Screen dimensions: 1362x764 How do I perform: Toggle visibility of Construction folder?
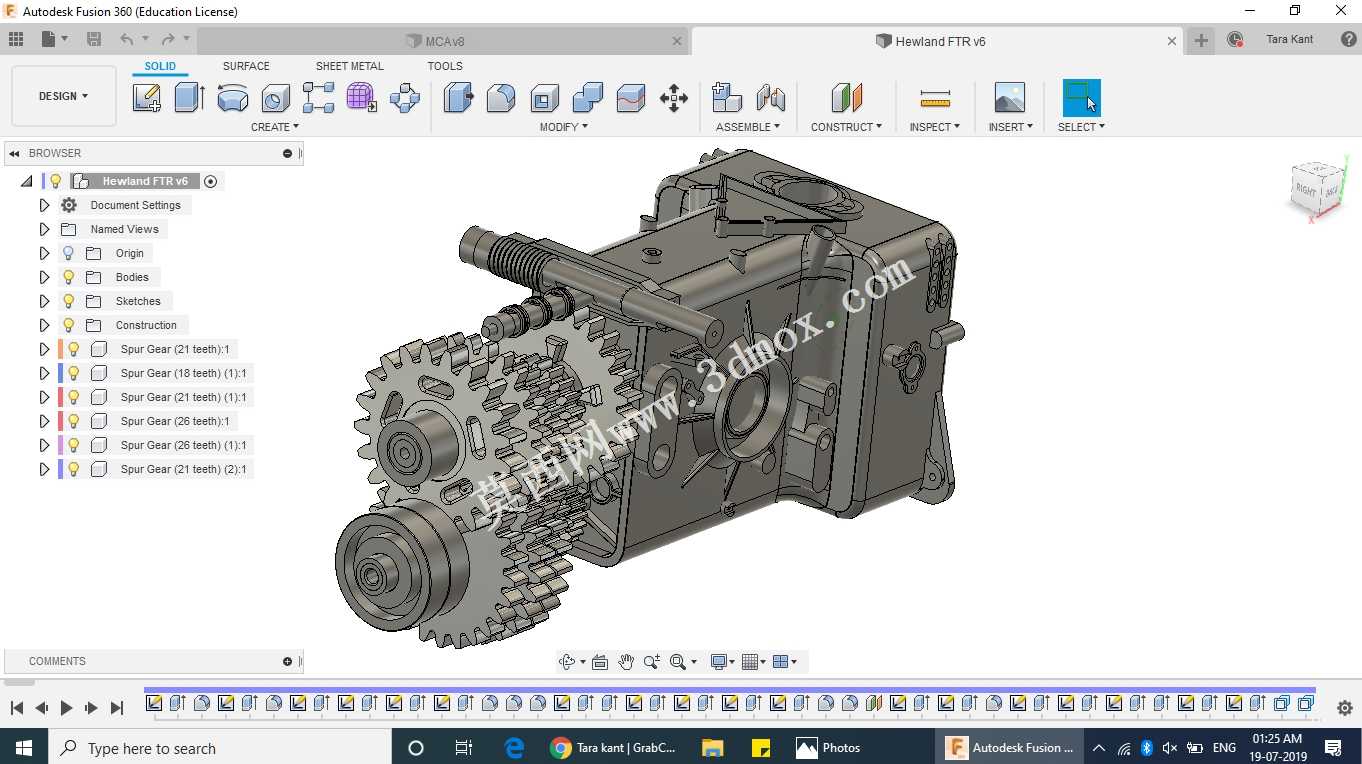[68, 325]
